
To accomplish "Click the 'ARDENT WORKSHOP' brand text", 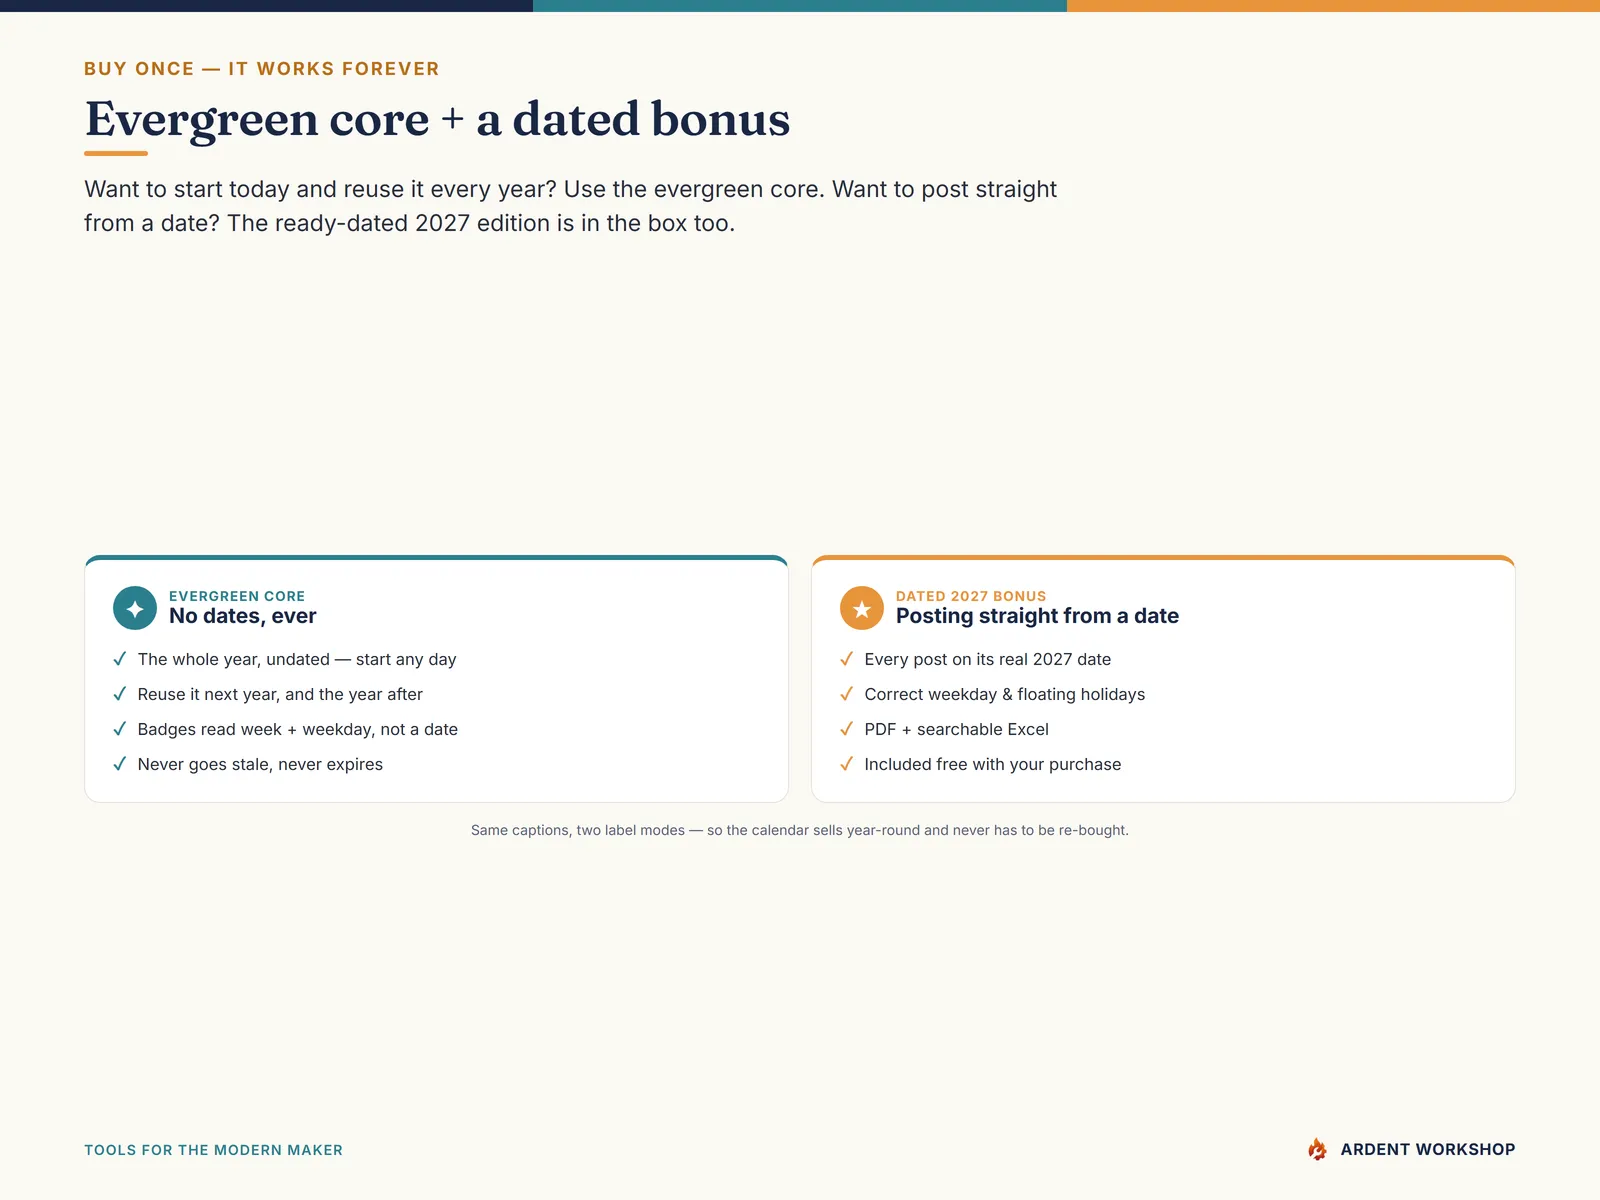I will click(1428, 1150).
